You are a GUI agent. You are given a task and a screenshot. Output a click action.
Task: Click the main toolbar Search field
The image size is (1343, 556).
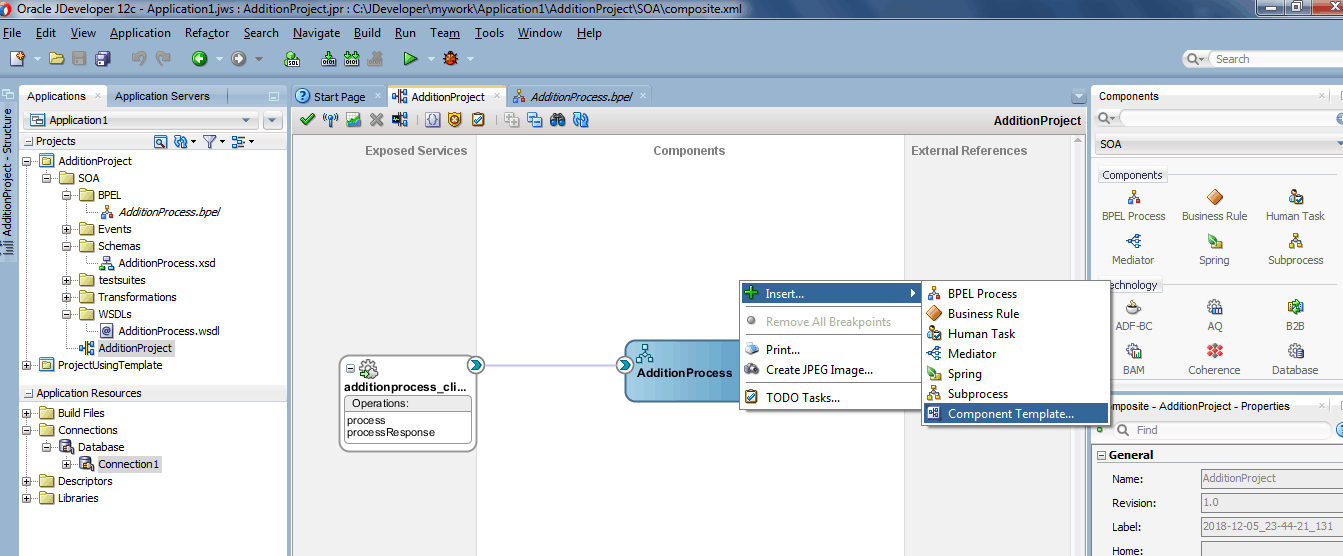pos(1275,59)
